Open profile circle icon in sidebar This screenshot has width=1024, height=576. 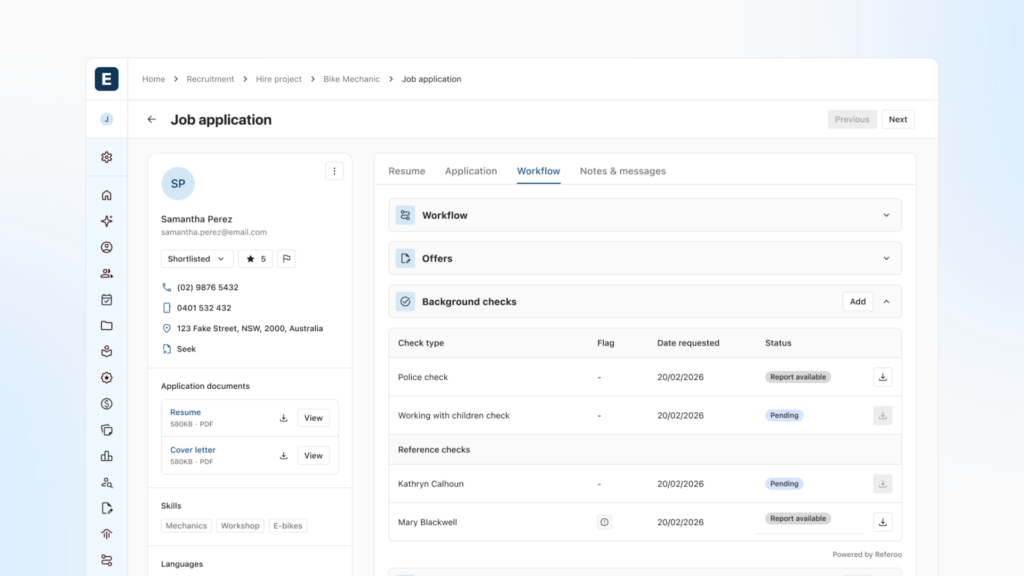[106, 248]
